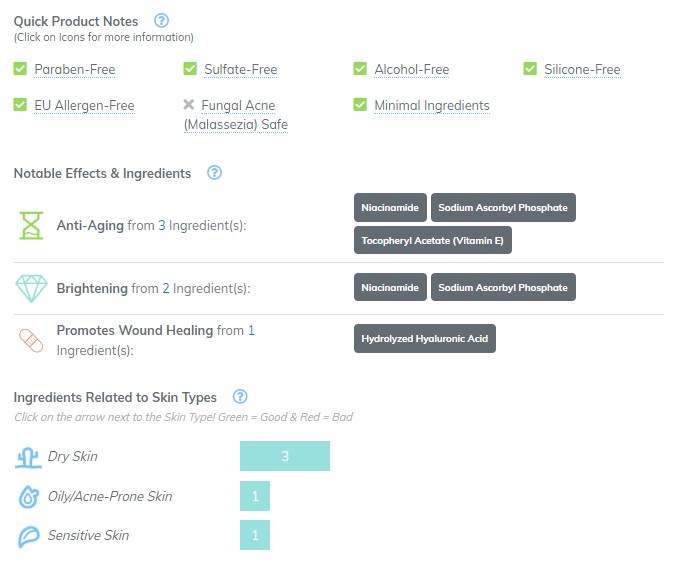
Task: Click the Notable Effects & Ingredients help icon
Action: pos(214,172)
